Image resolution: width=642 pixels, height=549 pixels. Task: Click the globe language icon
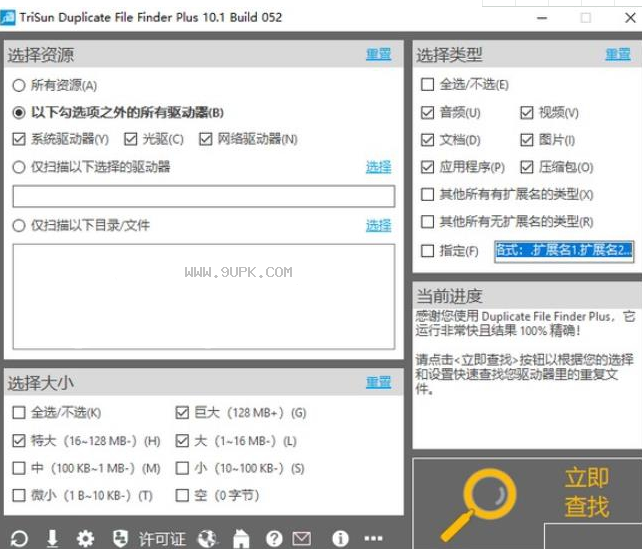tap(207, 538)
